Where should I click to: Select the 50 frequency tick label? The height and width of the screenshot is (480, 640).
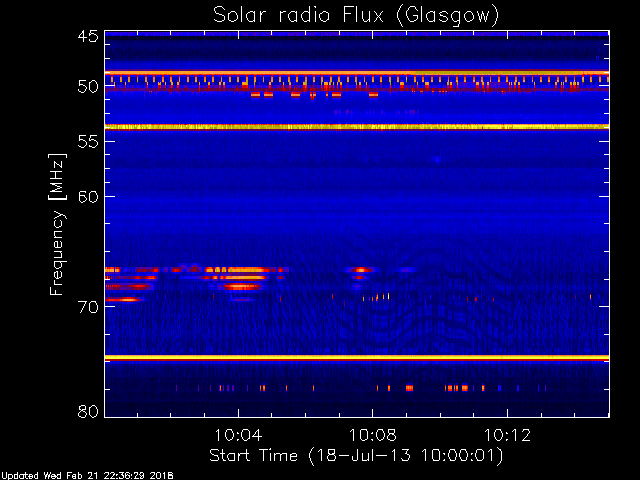coord(88,87)
